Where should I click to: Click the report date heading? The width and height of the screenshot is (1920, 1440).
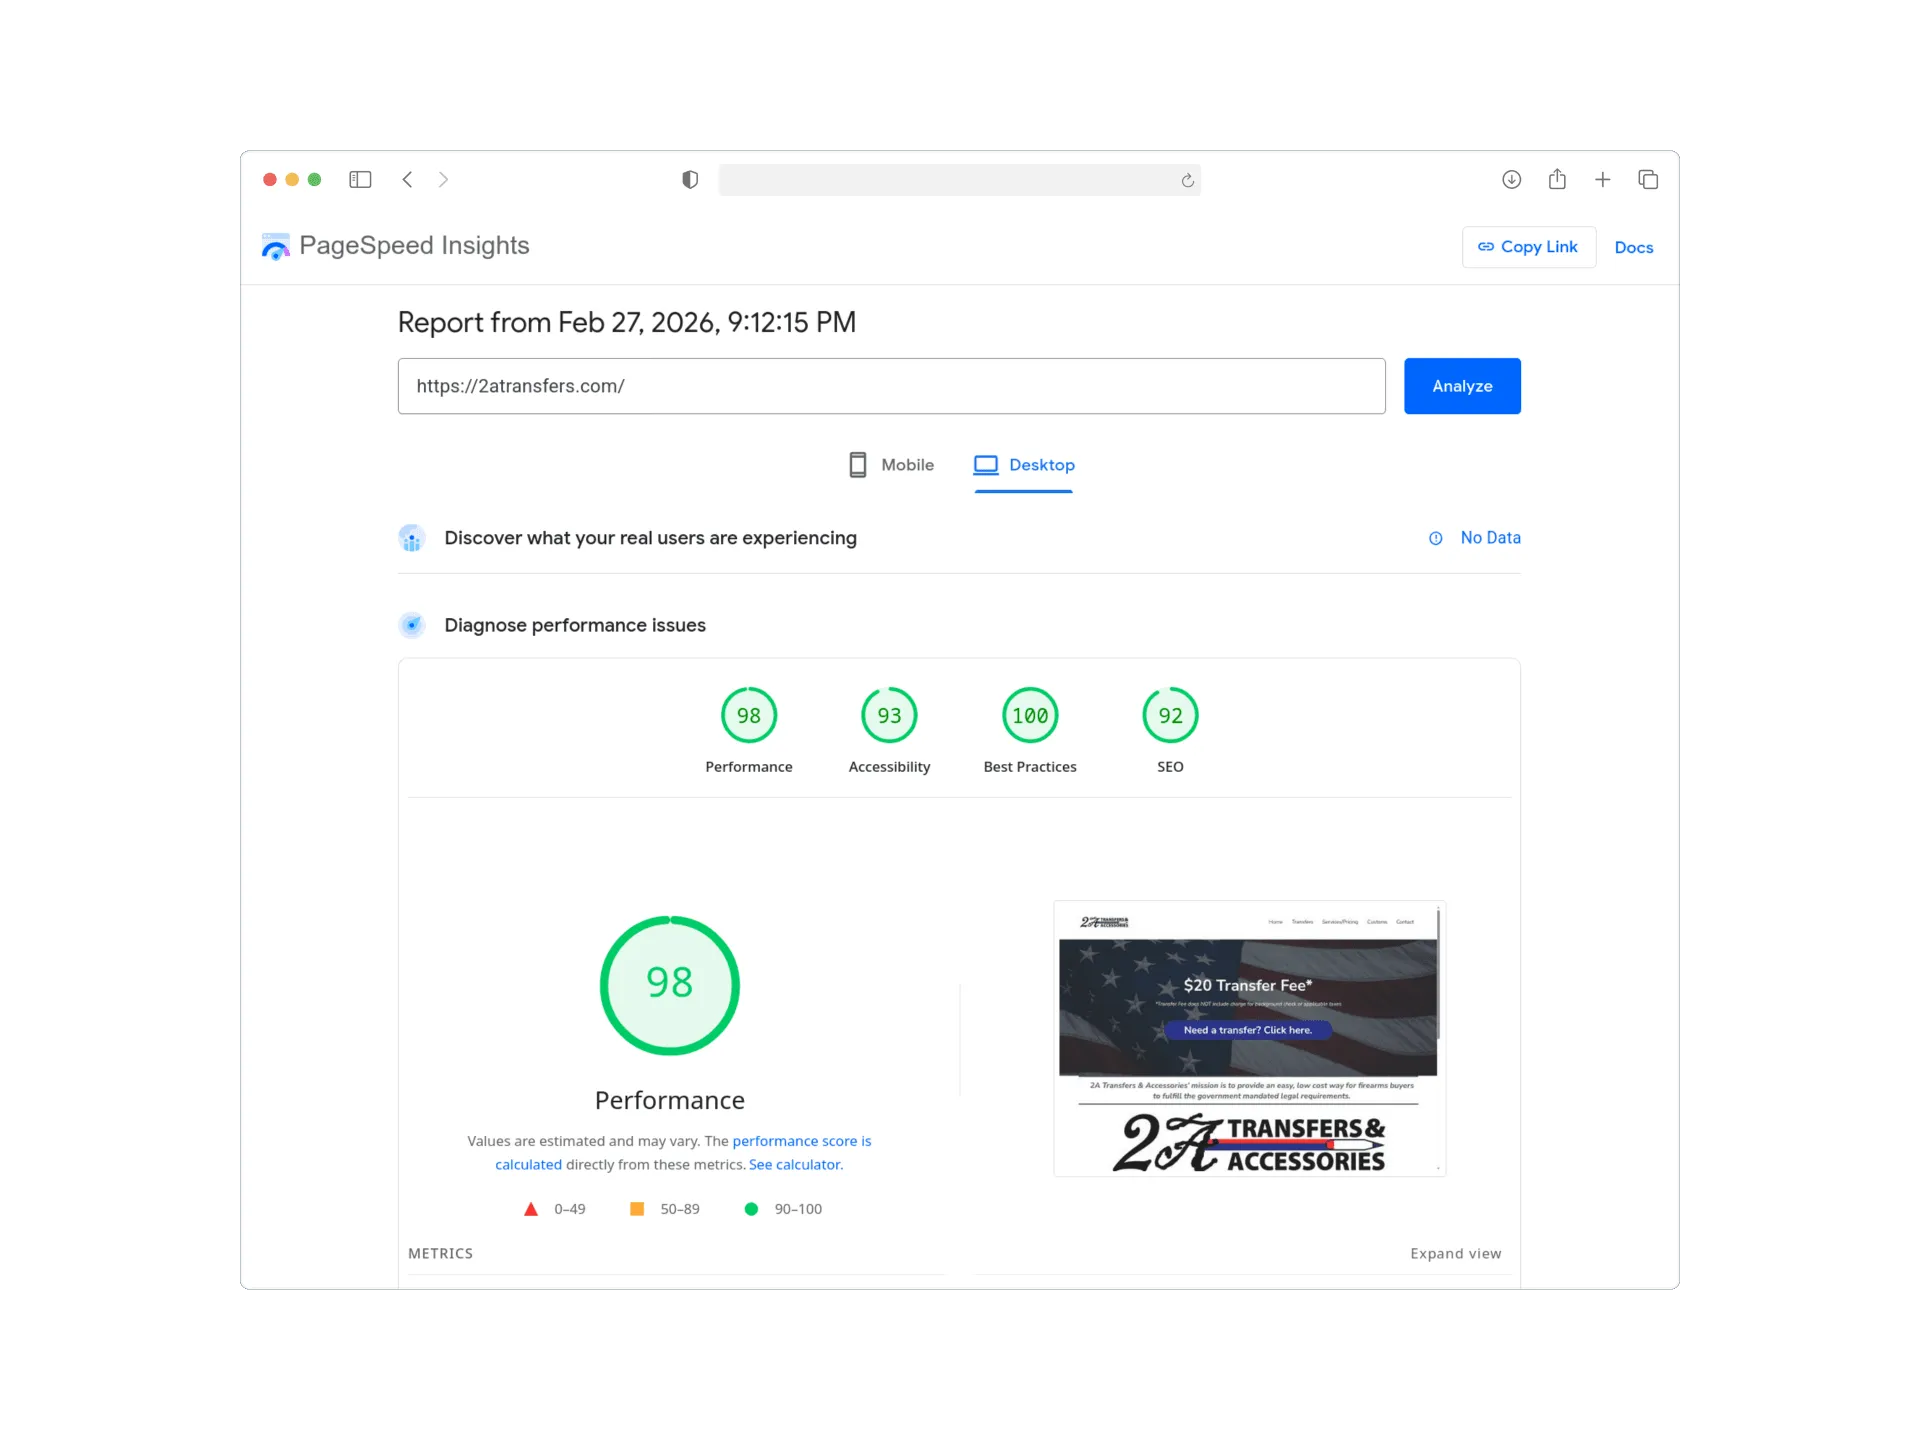pyautogui.click(x=627, y=322)
